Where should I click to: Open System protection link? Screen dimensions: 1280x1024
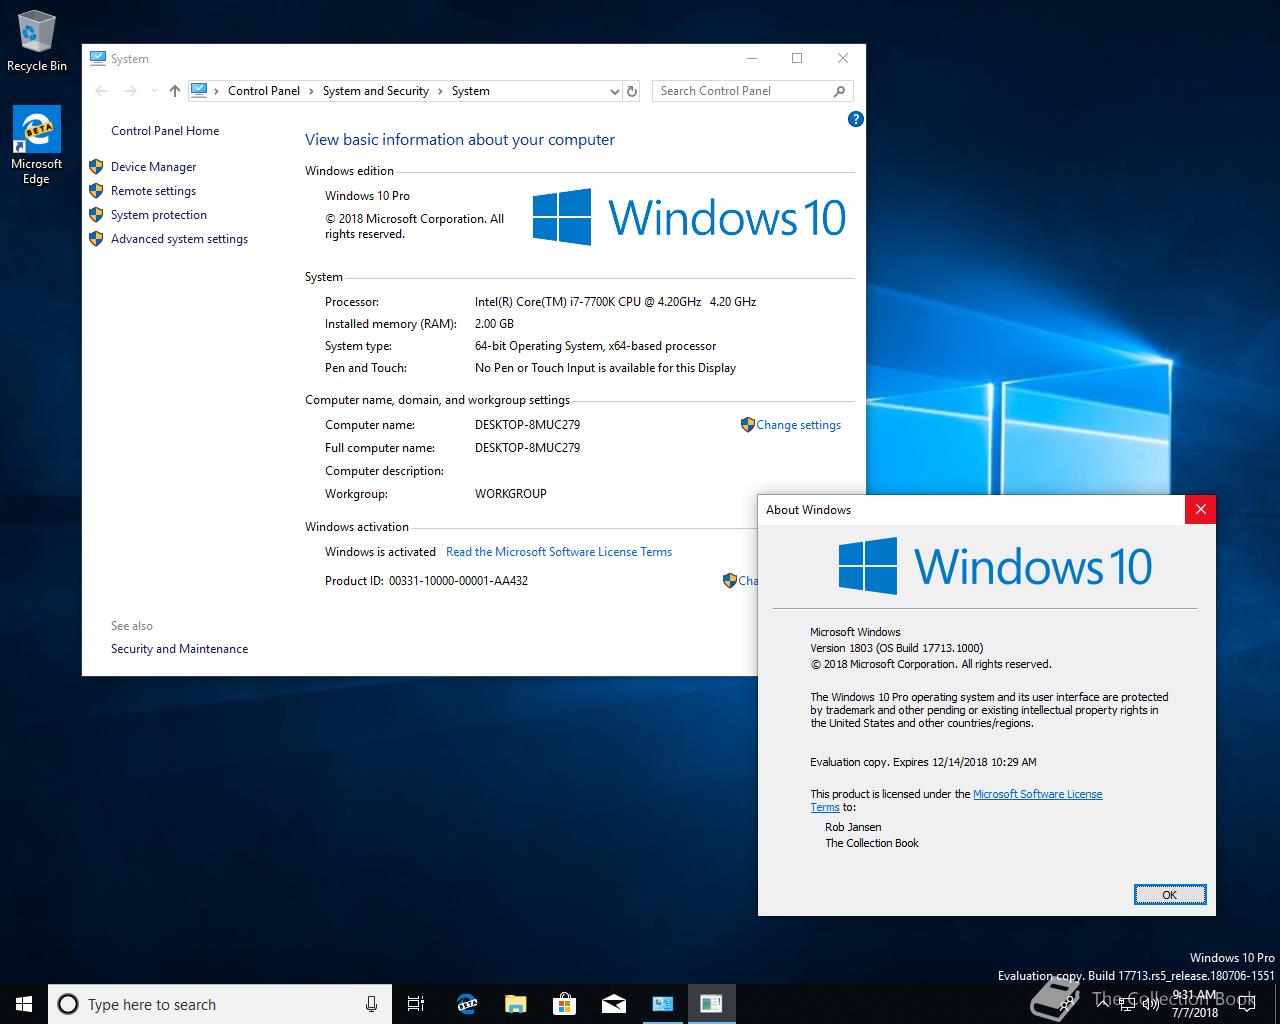point(158,215)
